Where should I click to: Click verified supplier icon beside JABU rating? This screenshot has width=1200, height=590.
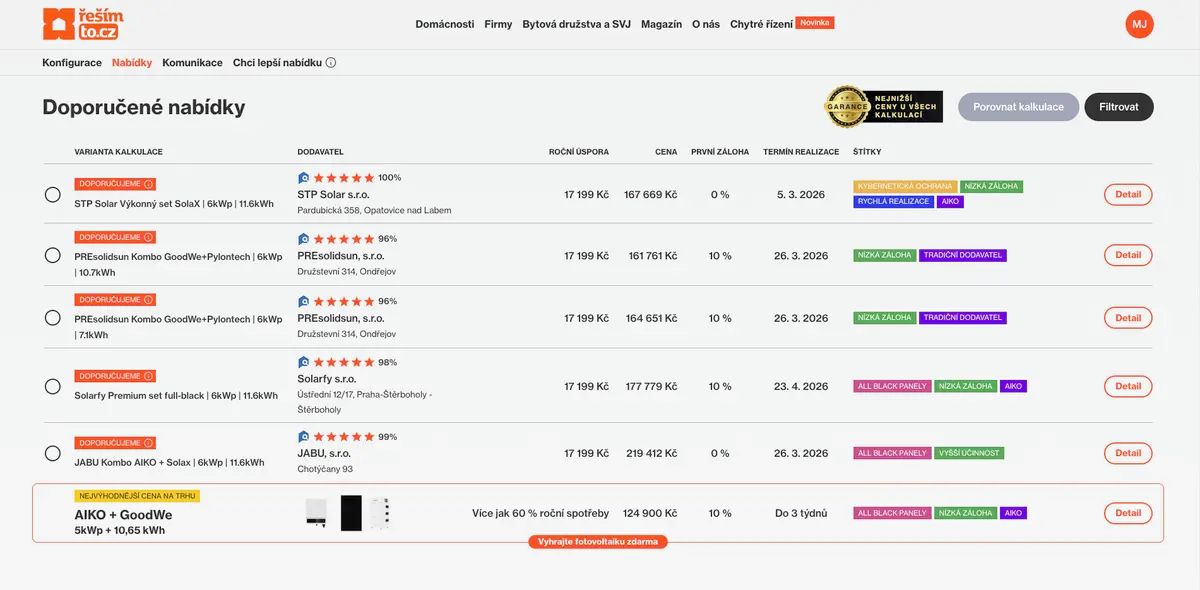(303, 437)
